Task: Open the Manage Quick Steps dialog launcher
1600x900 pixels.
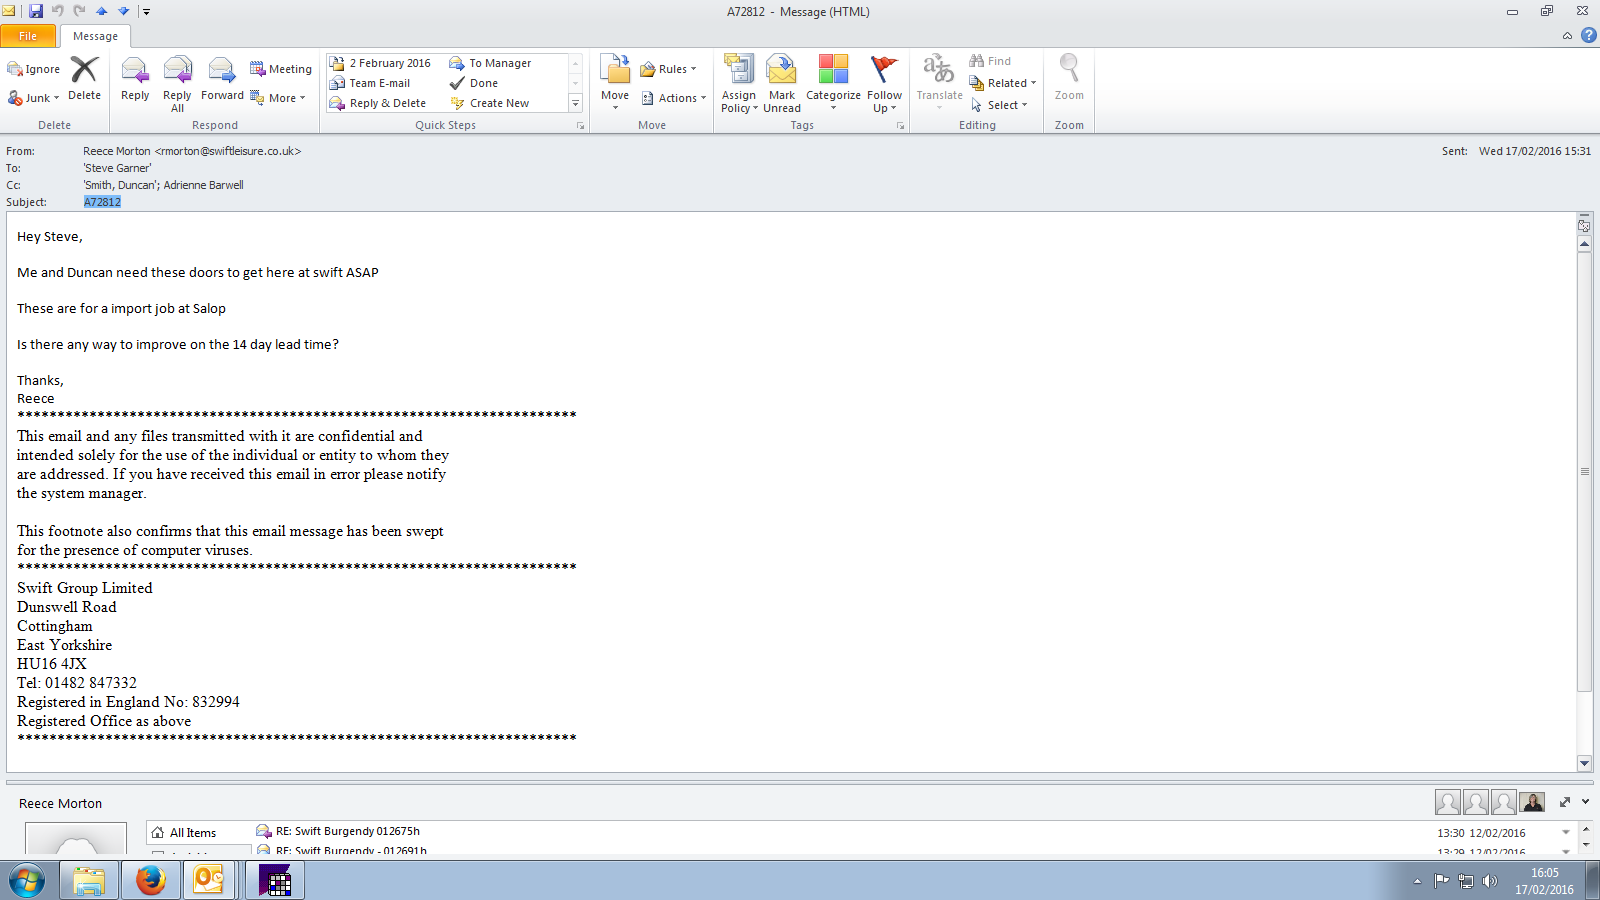Action: click(580, 126)
